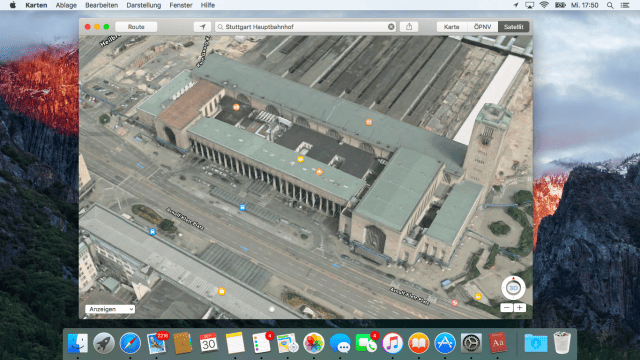Show current location with the arrow button
This screenshot has width=640, height=360.
[x=202, y=27]
